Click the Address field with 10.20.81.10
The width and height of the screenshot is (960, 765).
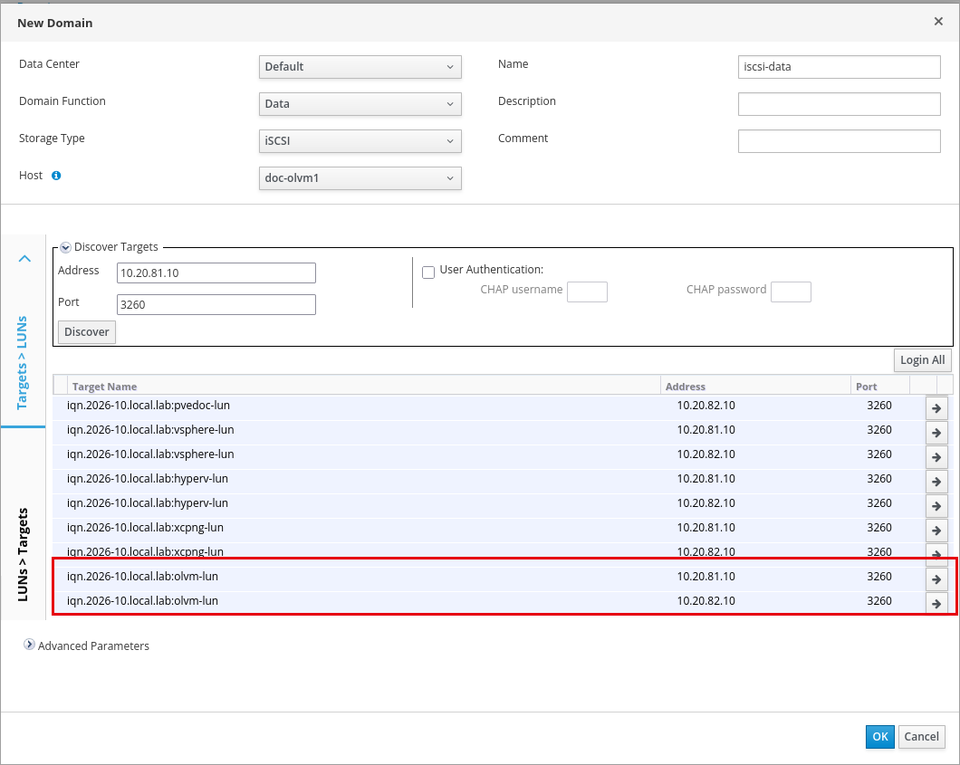click(x=216, y=273)
